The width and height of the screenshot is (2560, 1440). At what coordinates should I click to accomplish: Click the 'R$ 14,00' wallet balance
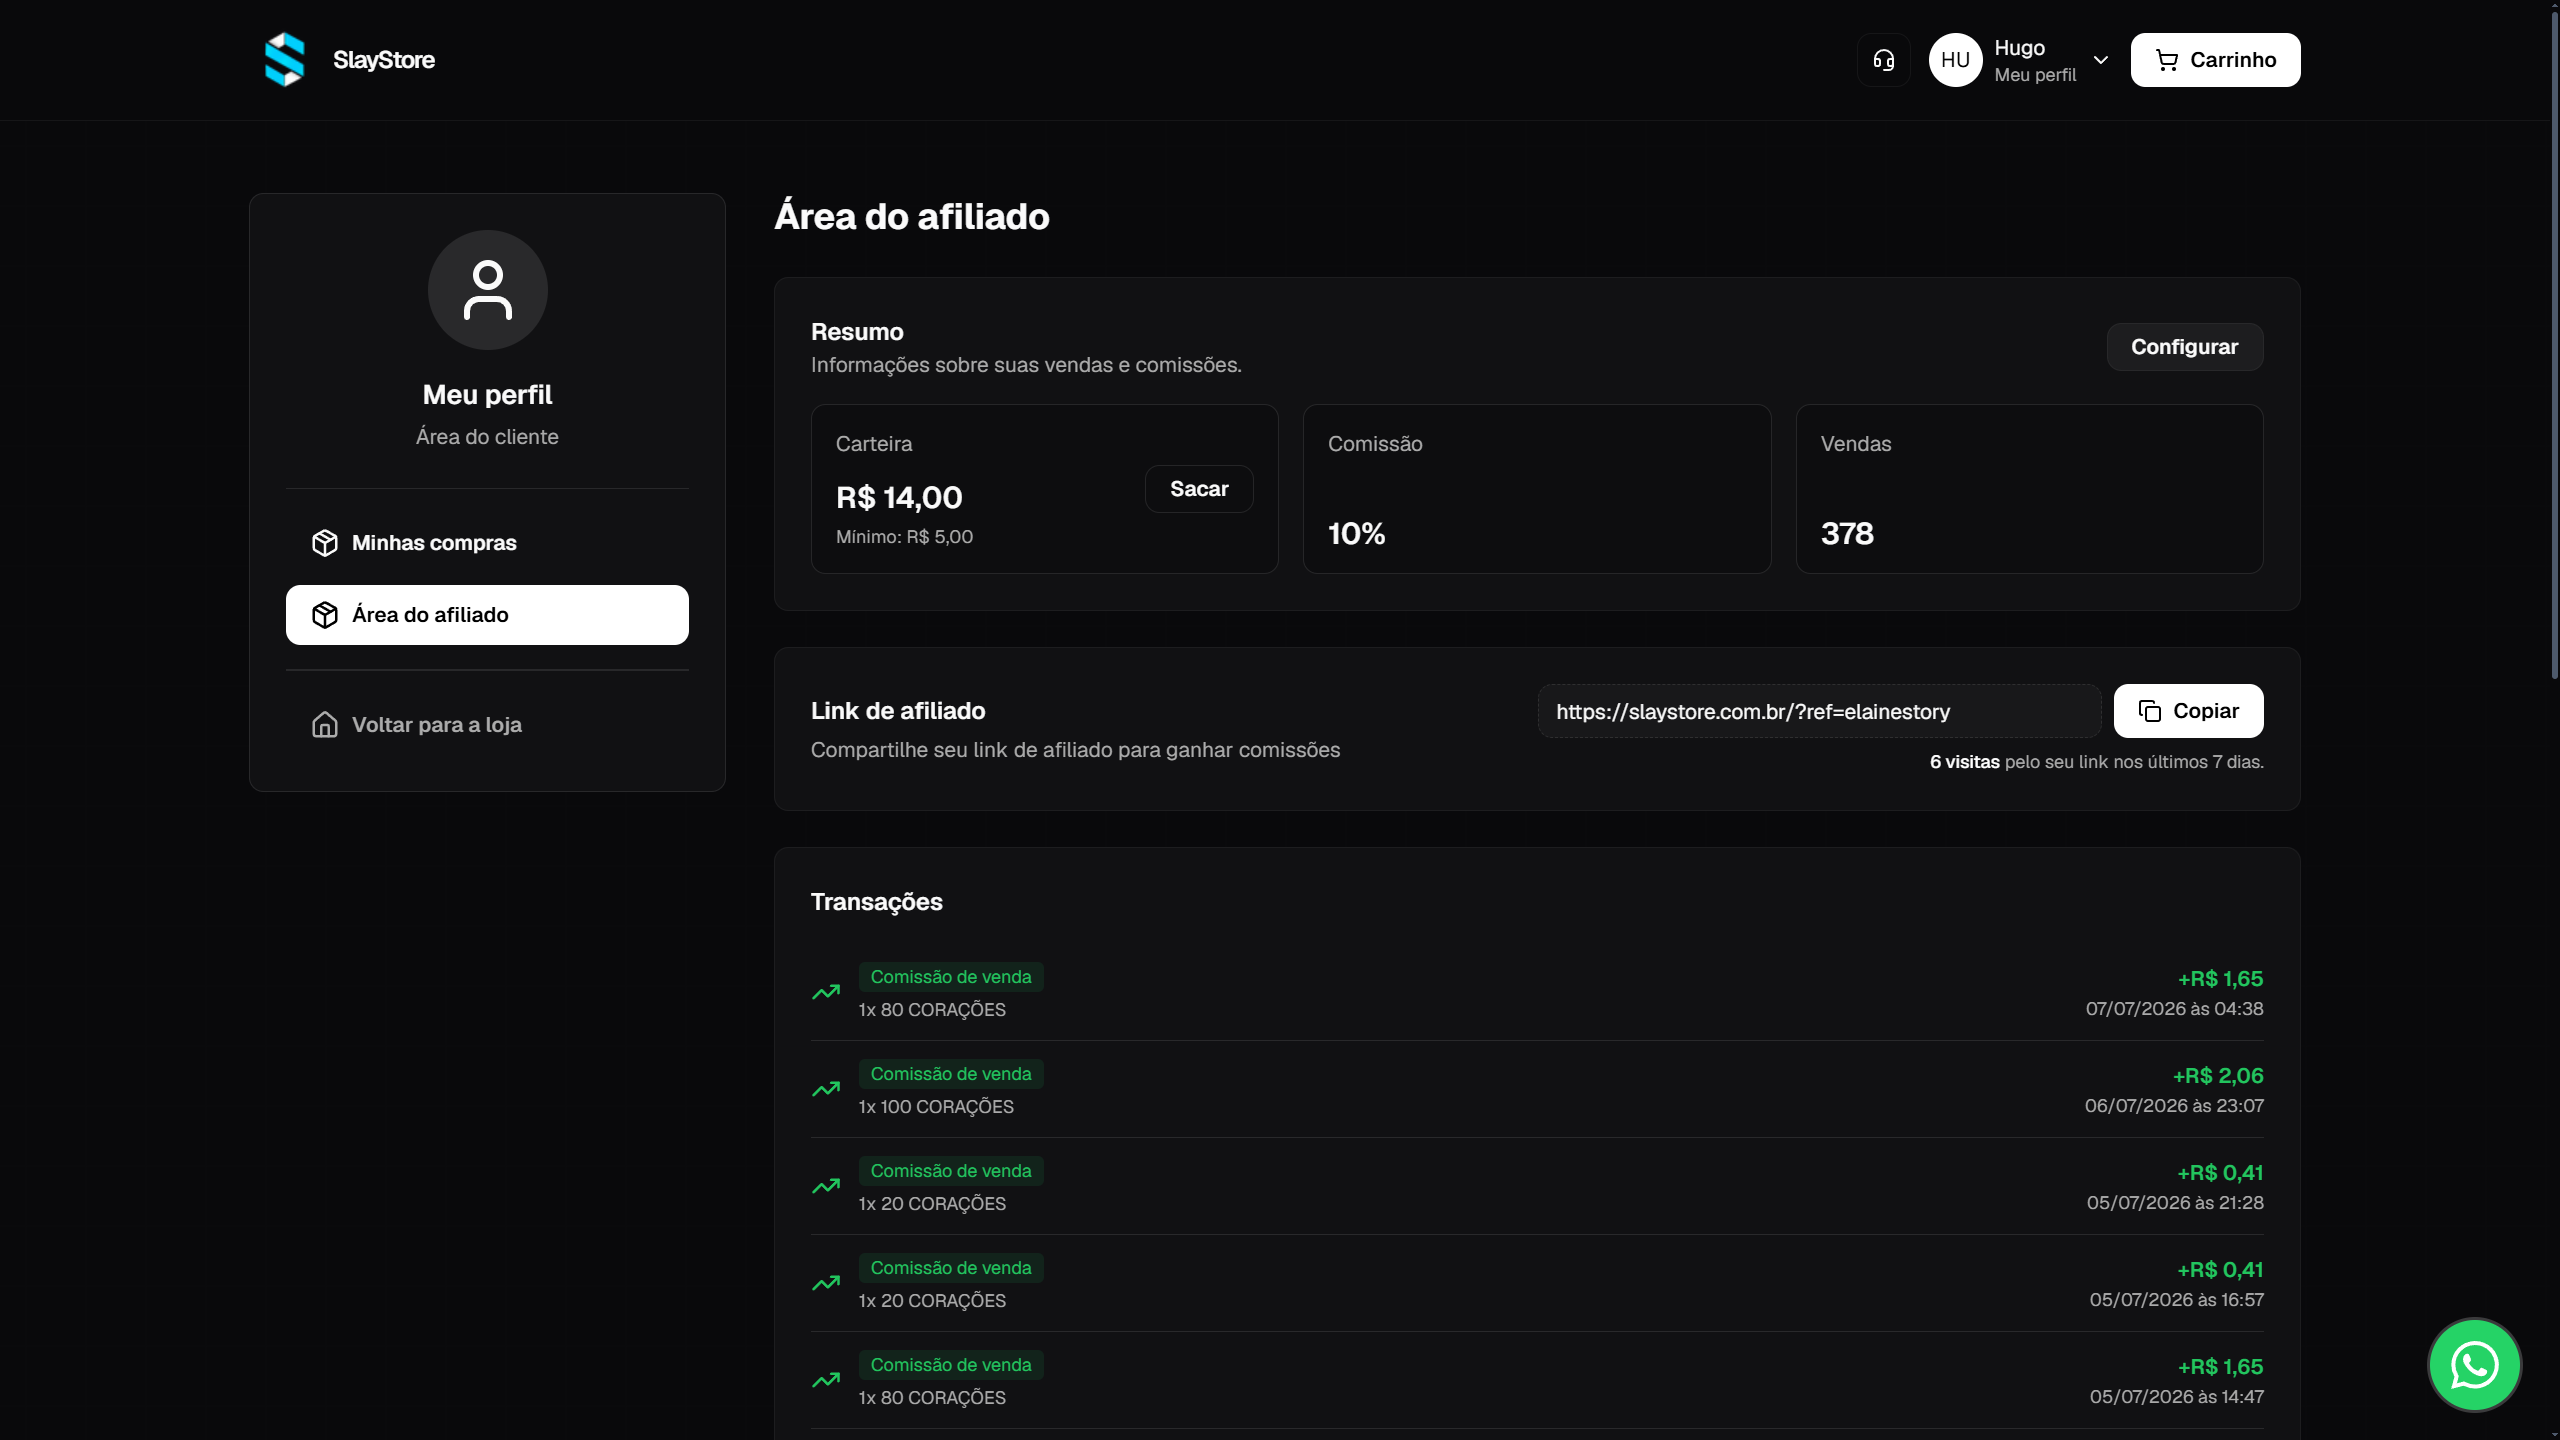coord(899,498)
